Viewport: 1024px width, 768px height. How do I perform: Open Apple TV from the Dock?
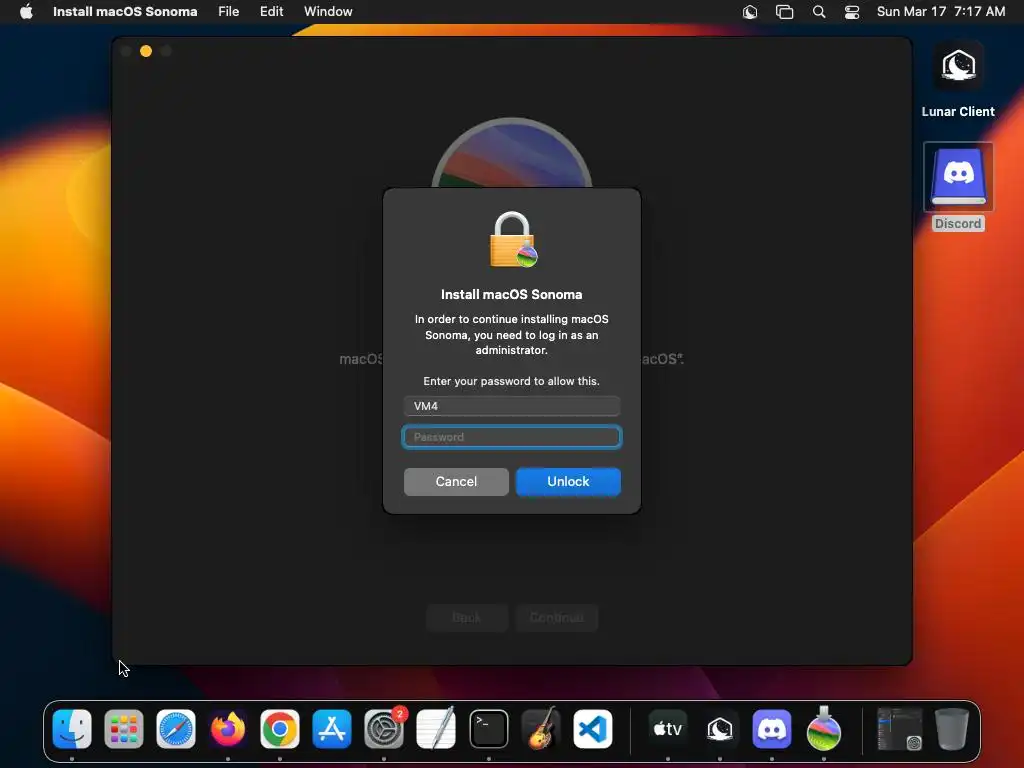pos(667,729)
